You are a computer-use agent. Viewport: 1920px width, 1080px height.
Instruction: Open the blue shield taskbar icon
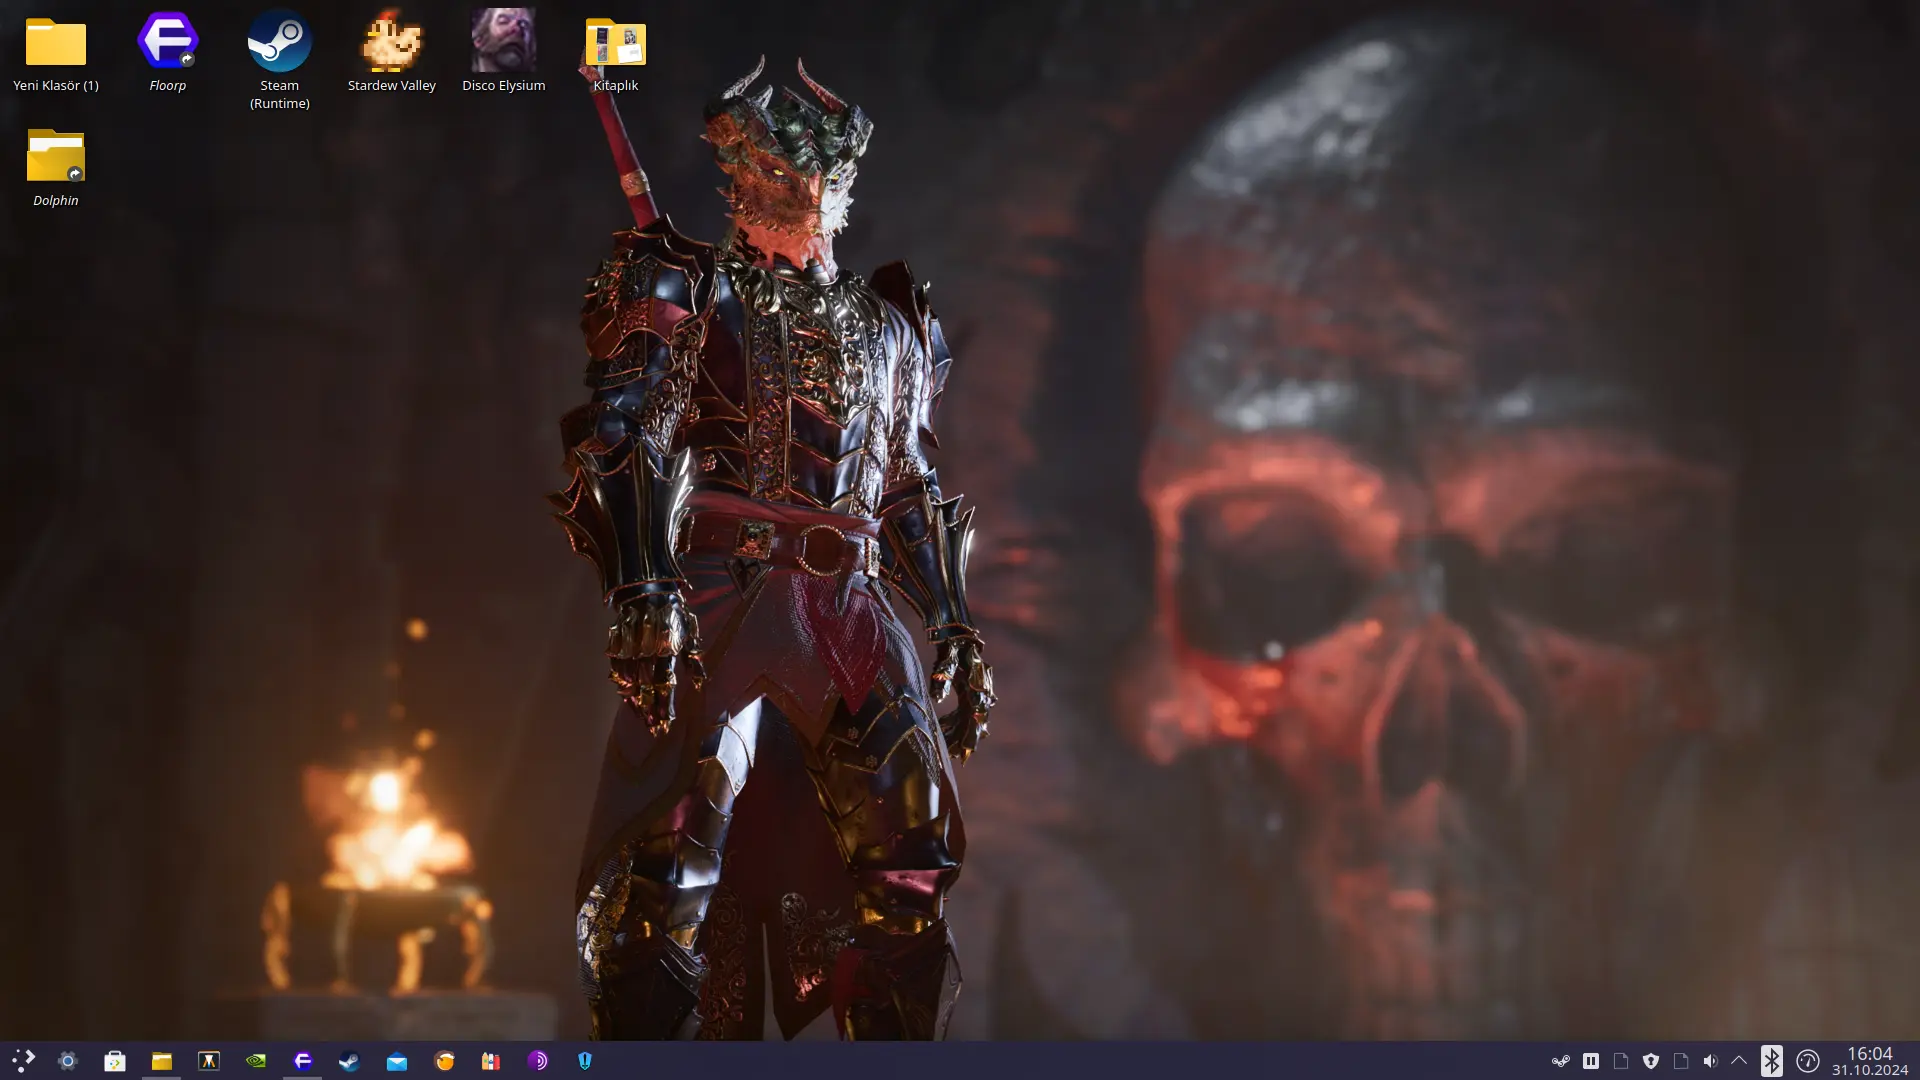[585, 1061]
